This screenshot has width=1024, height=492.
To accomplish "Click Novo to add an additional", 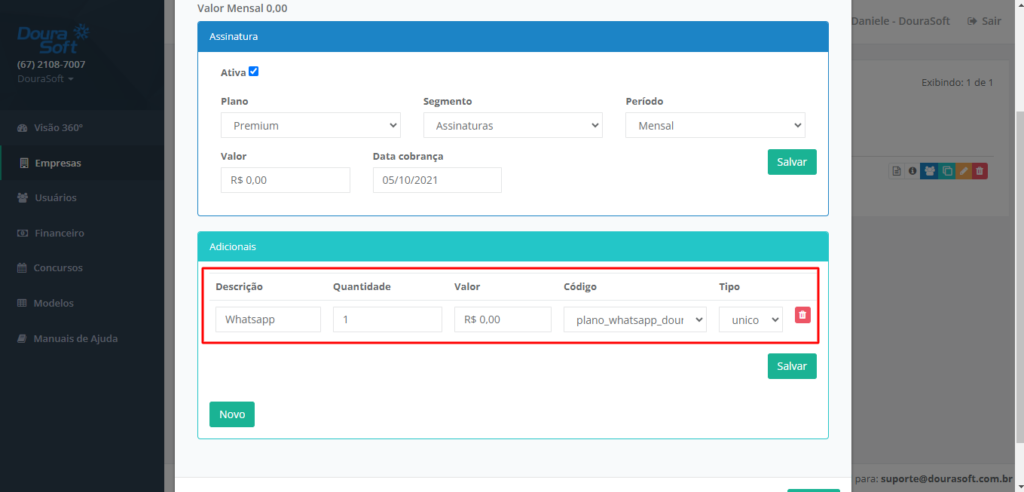I will (x=232, y=414).
